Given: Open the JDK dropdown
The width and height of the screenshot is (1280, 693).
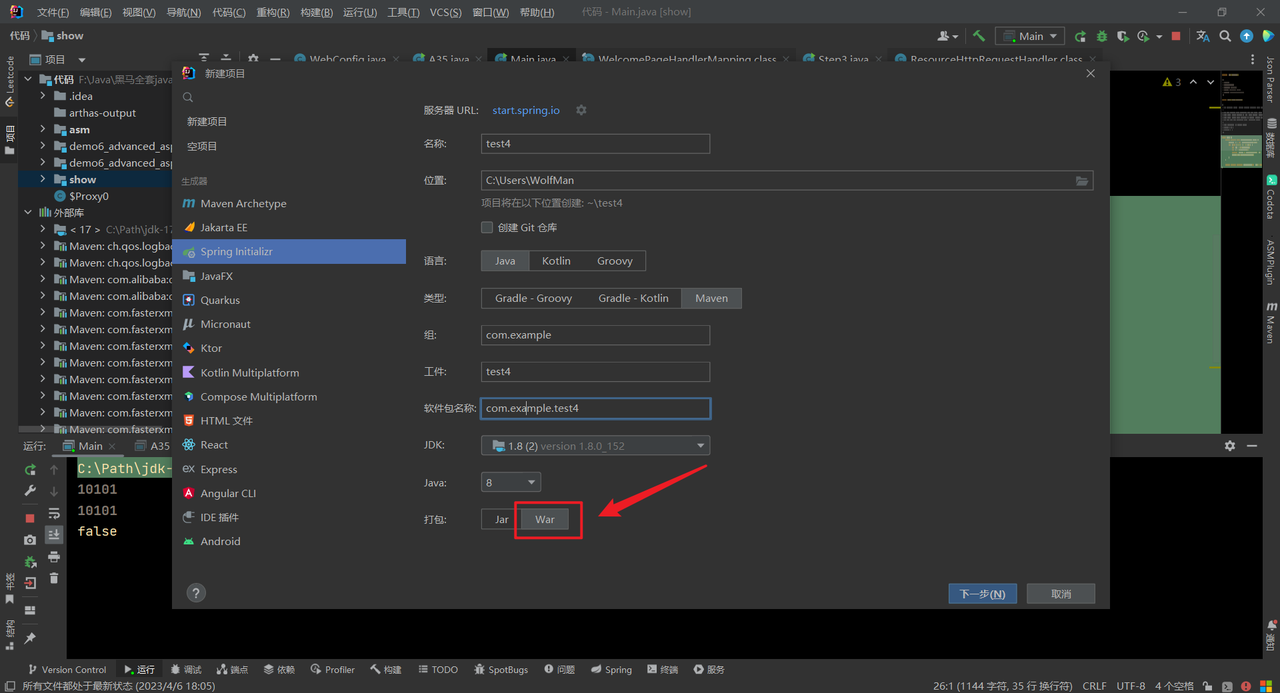Looking at the screenshot, I should (596, 445).
